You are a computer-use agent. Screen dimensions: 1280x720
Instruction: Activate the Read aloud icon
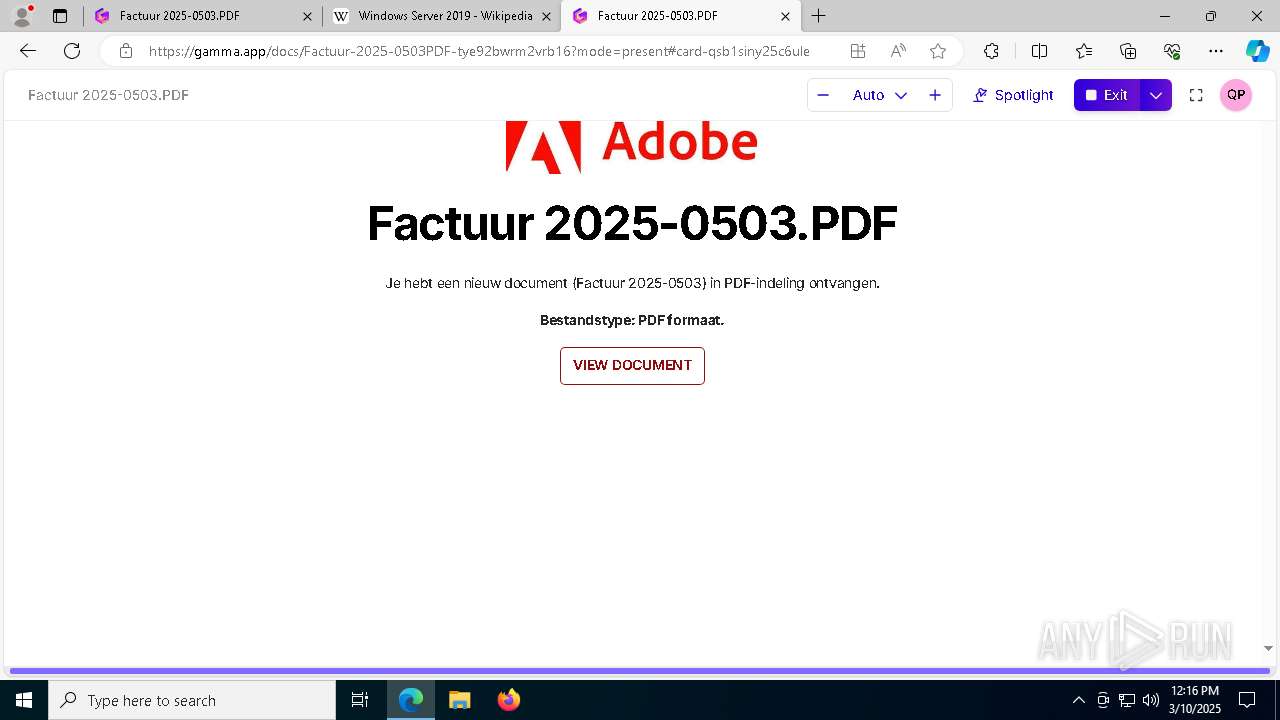click(x=898, y=51)
